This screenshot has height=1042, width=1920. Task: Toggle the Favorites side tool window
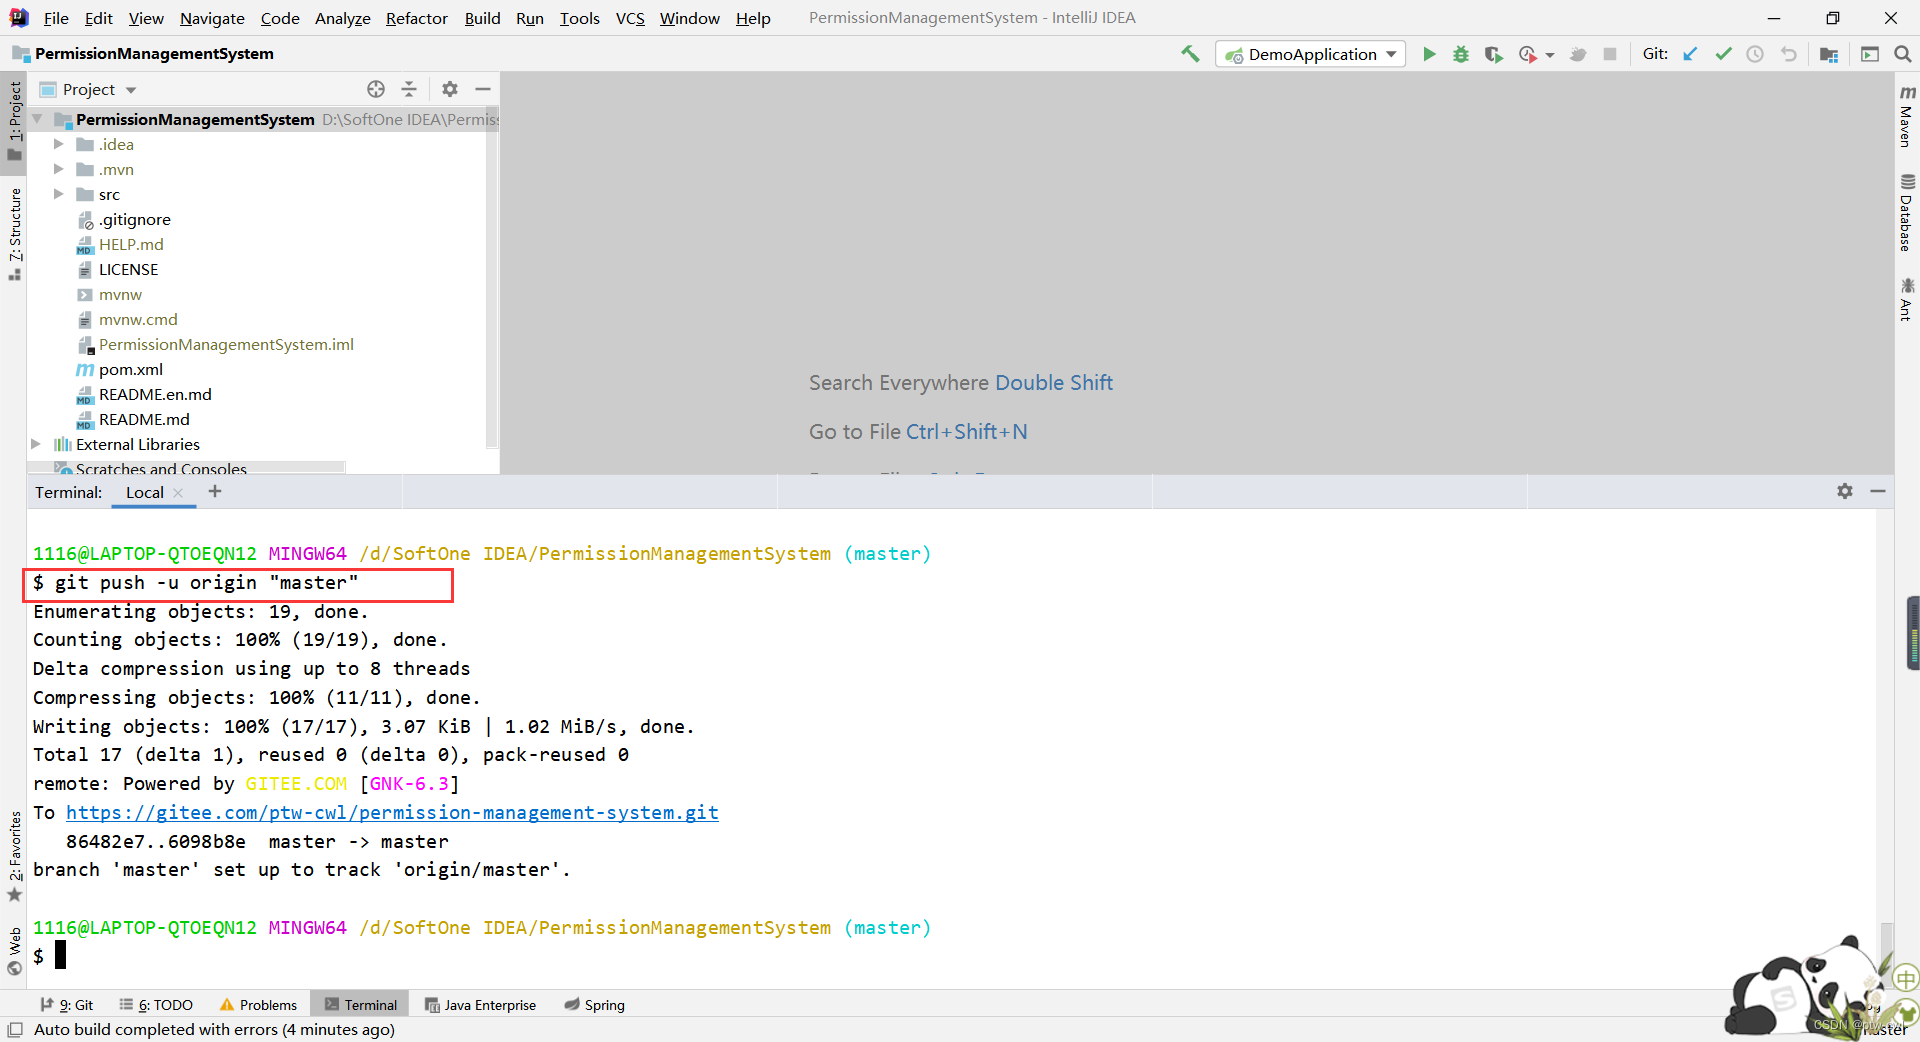pyautogui.click(x=14, y=856)
